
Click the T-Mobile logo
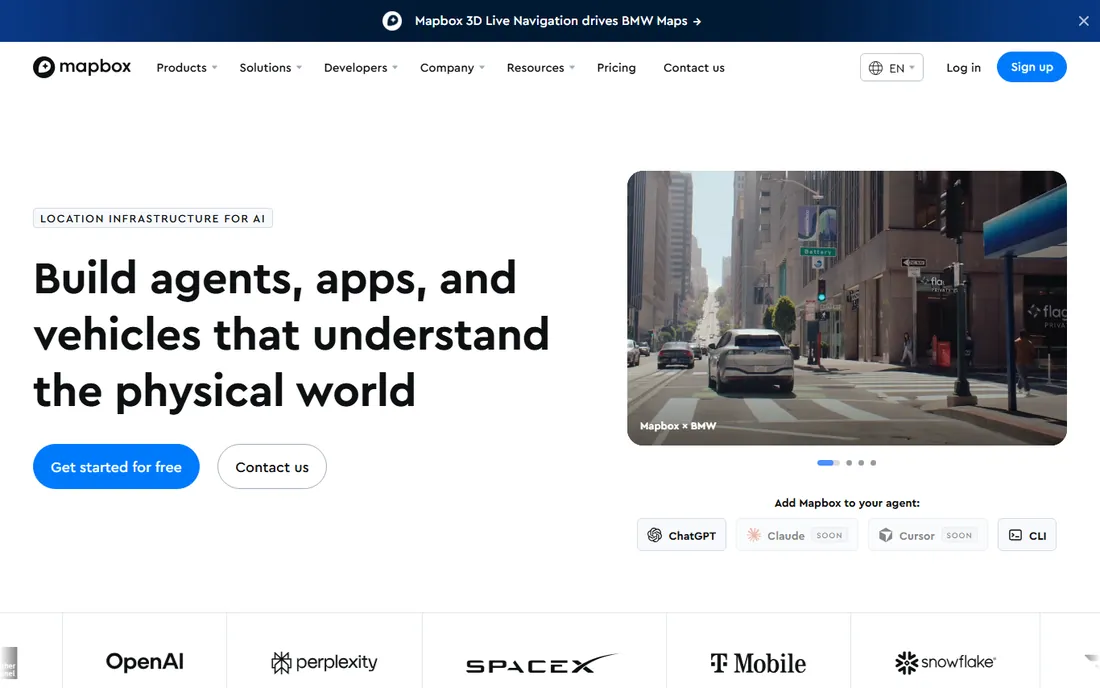click(758, 663)
